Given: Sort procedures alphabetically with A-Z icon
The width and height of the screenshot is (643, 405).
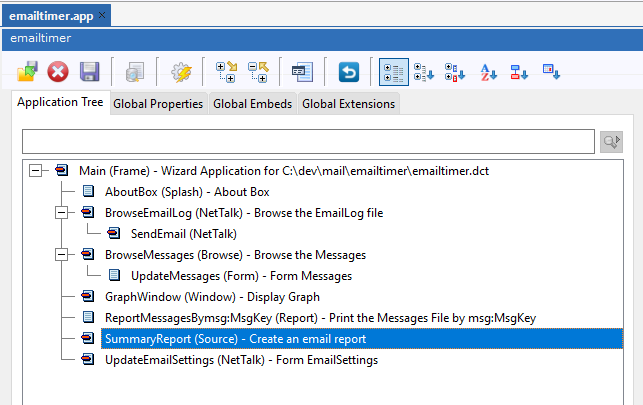Looking at the screenshot, I should 489,72.
